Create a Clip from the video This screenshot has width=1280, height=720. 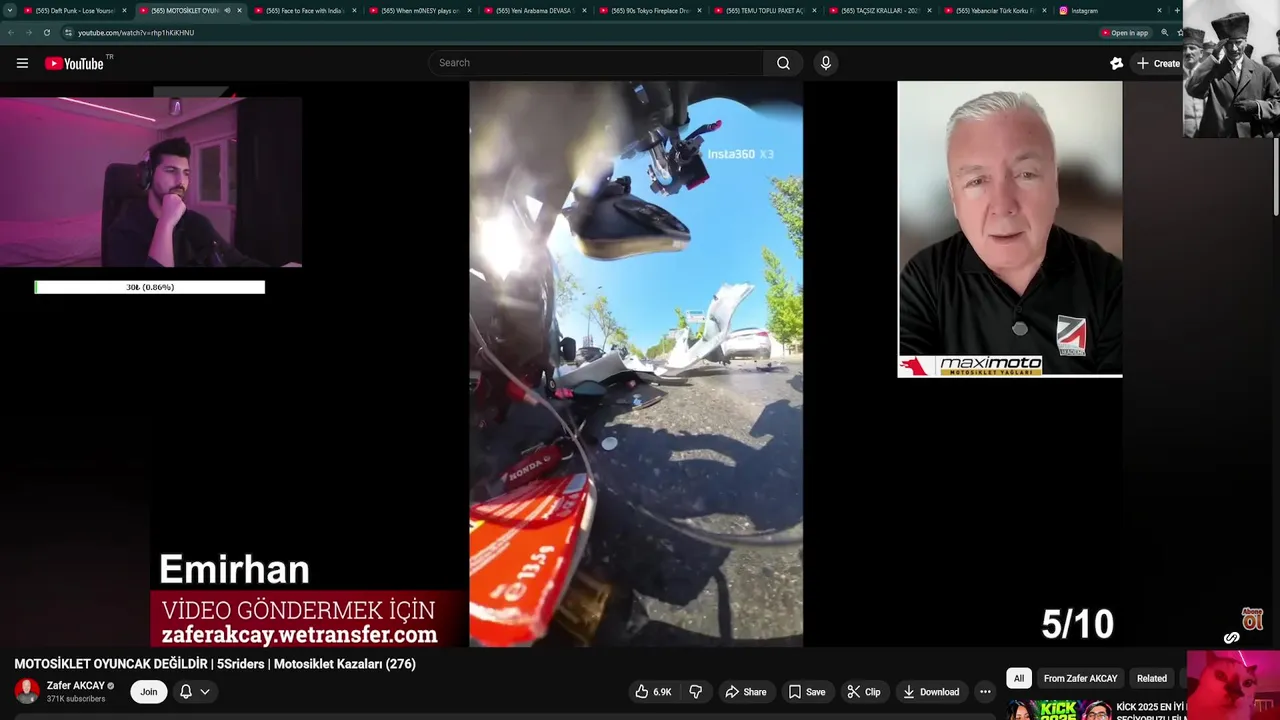pyautogui.click(x=864, y=692)
